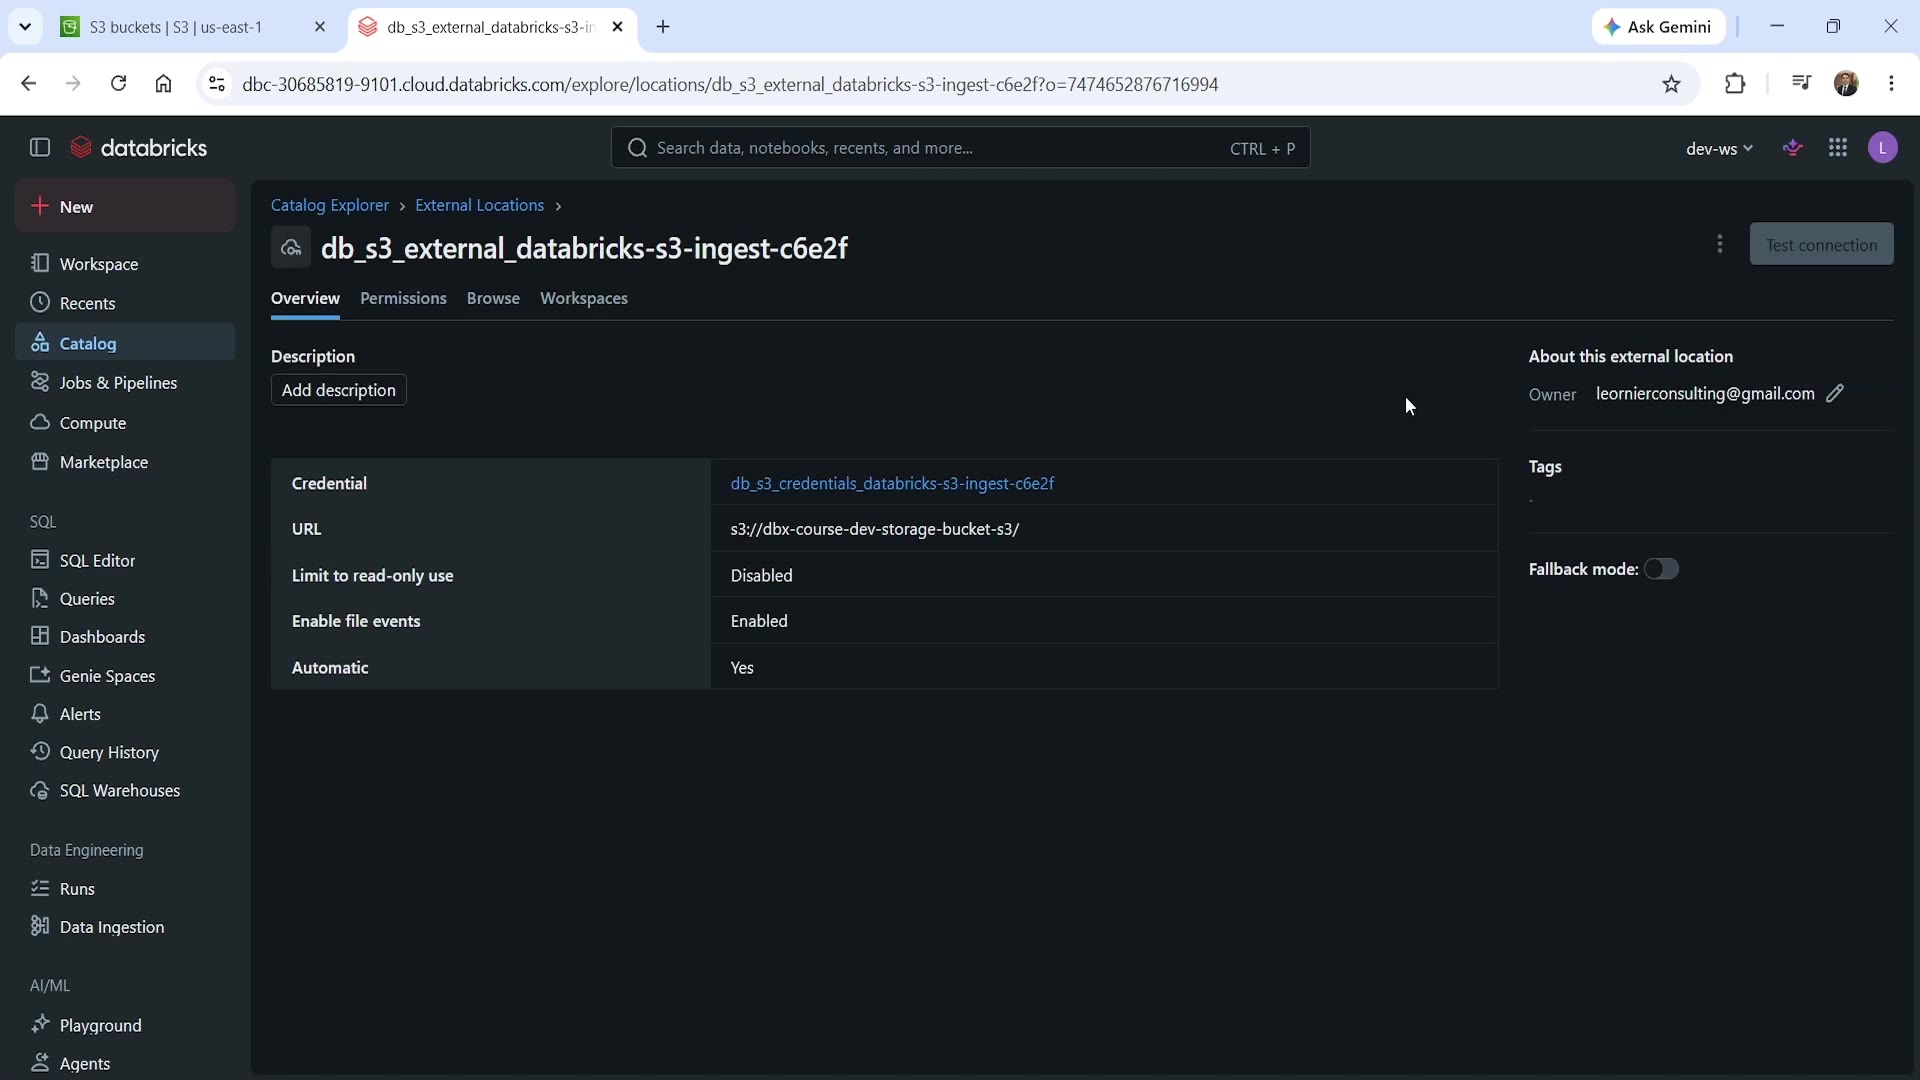Open media controls icon in Chrome toolbar
Viewport: 1920px width, 1080px height.
pyautogui.click(x=1801, y=84)
